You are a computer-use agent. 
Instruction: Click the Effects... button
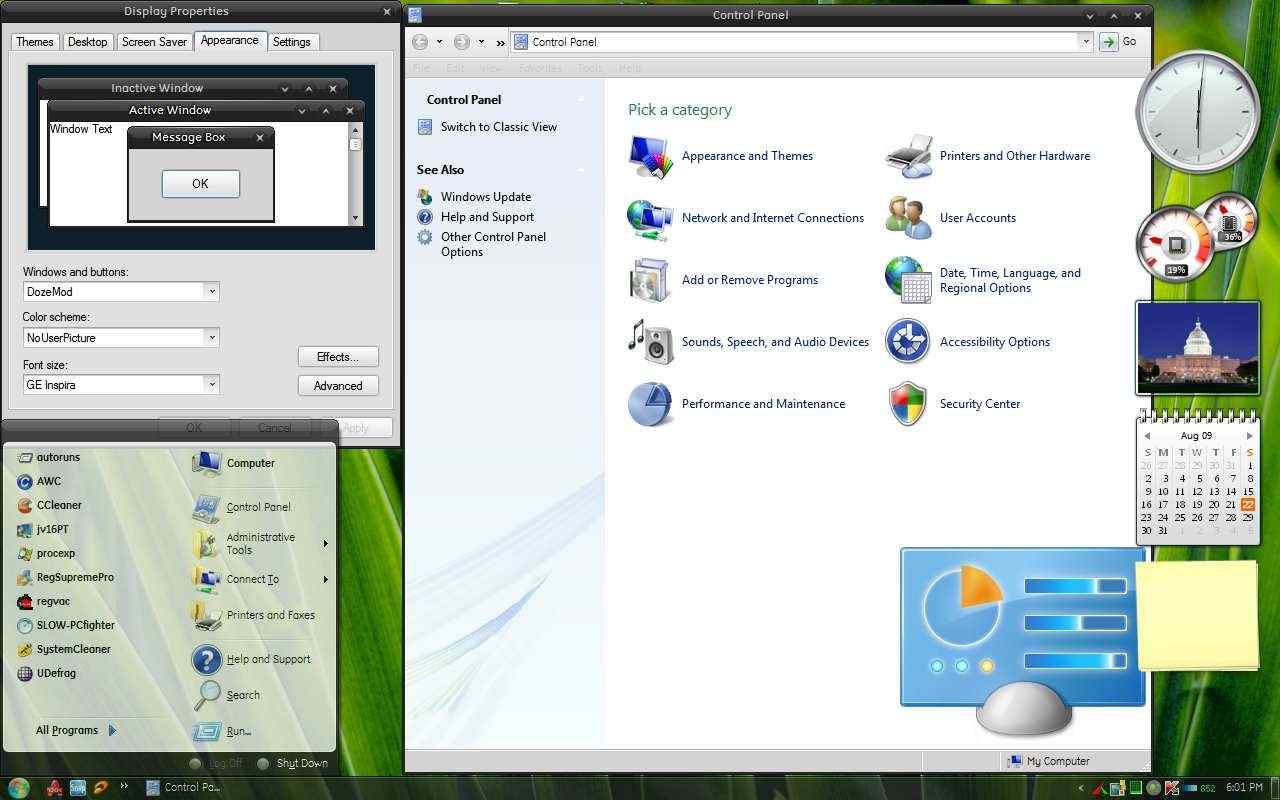[338, 357]
